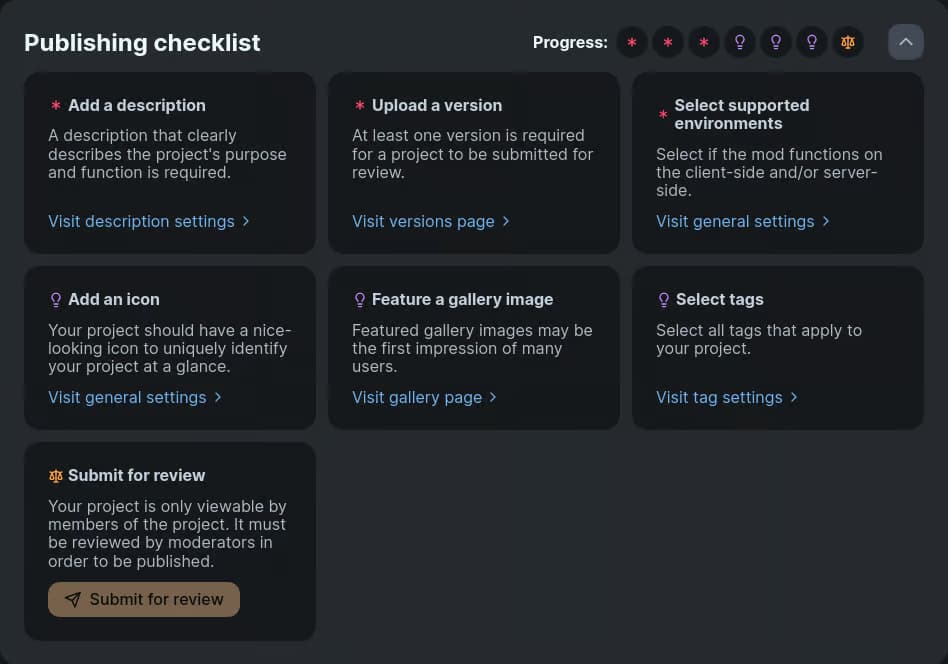Visit general settings under supported environments
This screenshot has height=664, width=948.
[735, 221]
